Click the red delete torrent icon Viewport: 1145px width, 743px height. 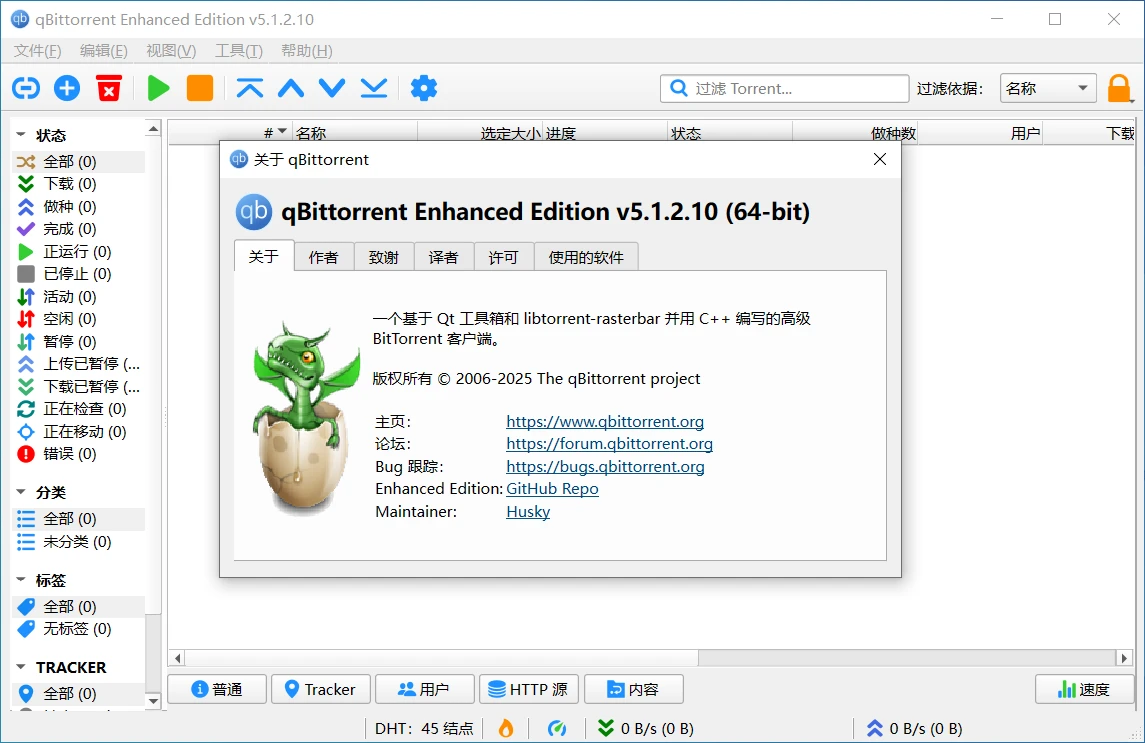109,88
